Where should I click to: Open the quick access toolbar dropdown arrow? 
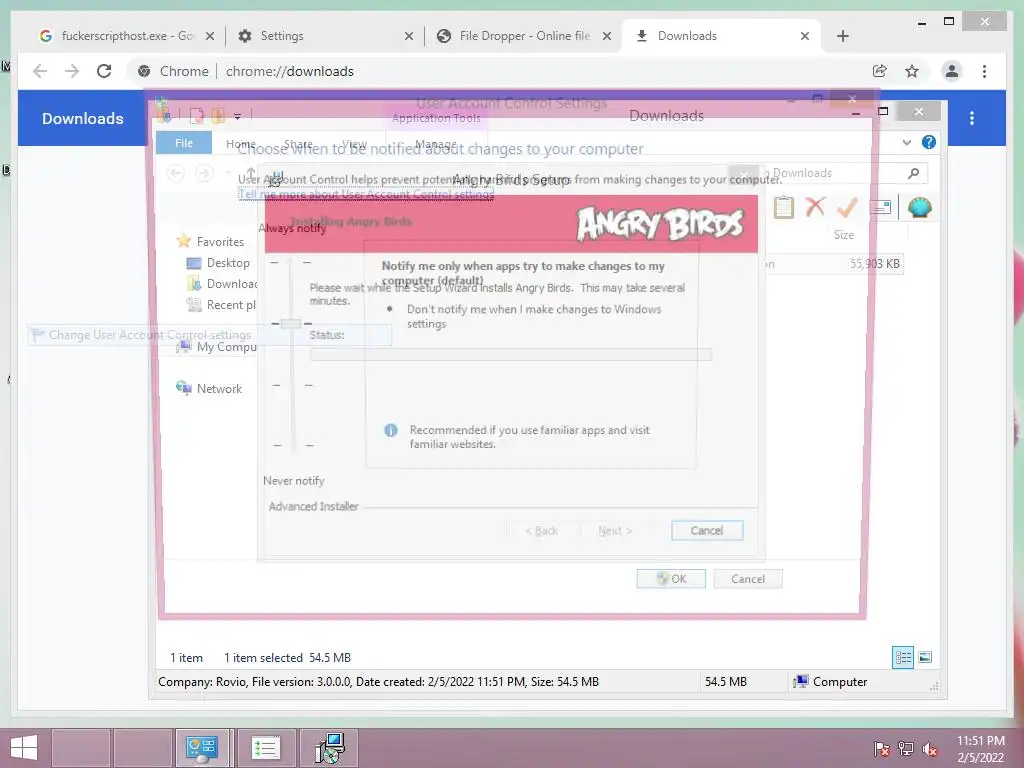[x=238, y=116]
